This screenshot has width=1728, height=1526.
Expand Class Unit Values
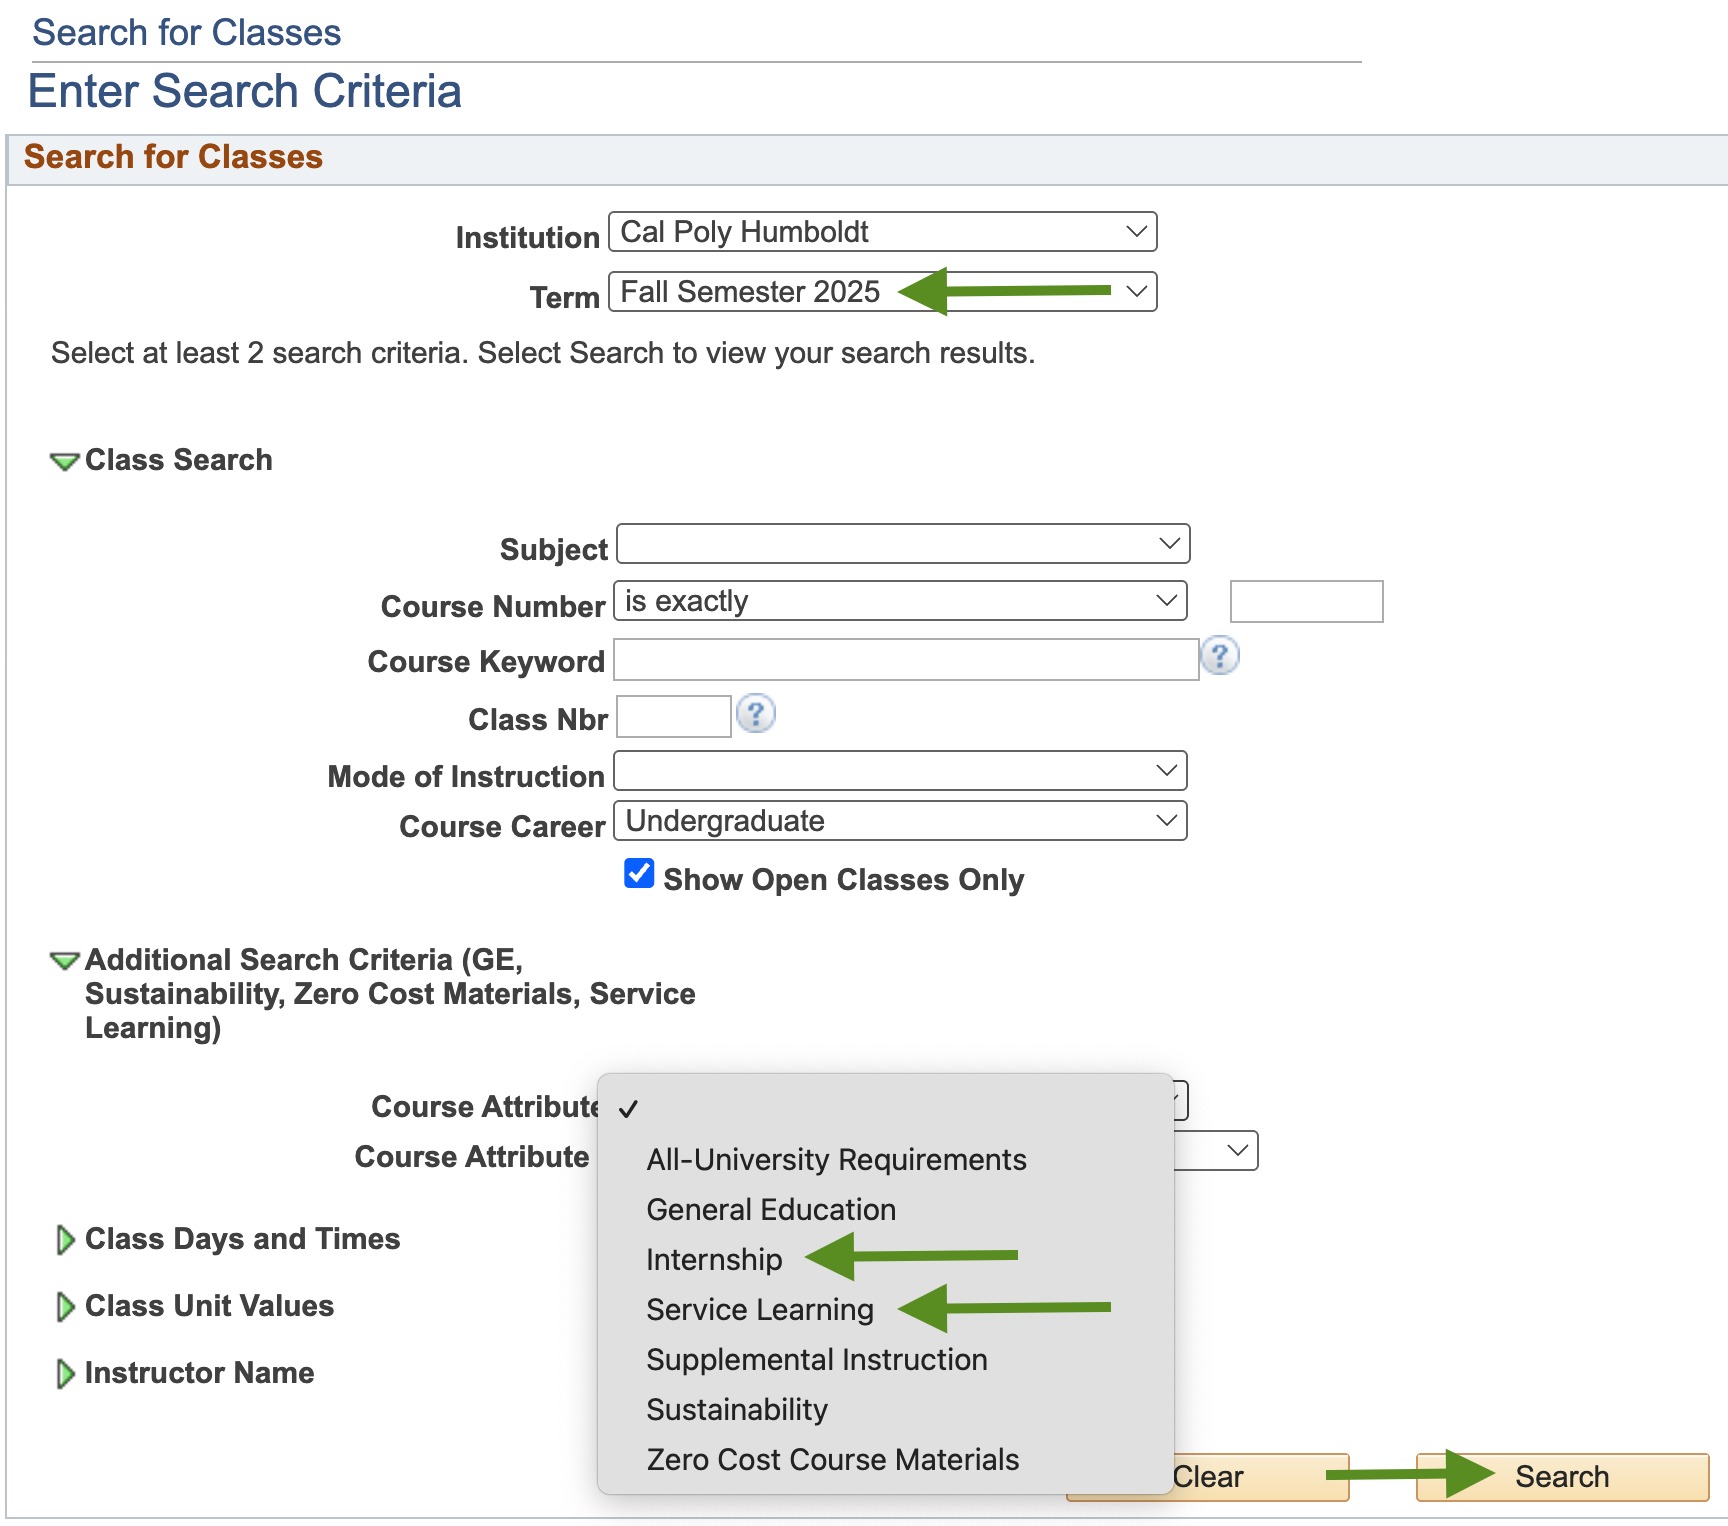(66, 1306)
